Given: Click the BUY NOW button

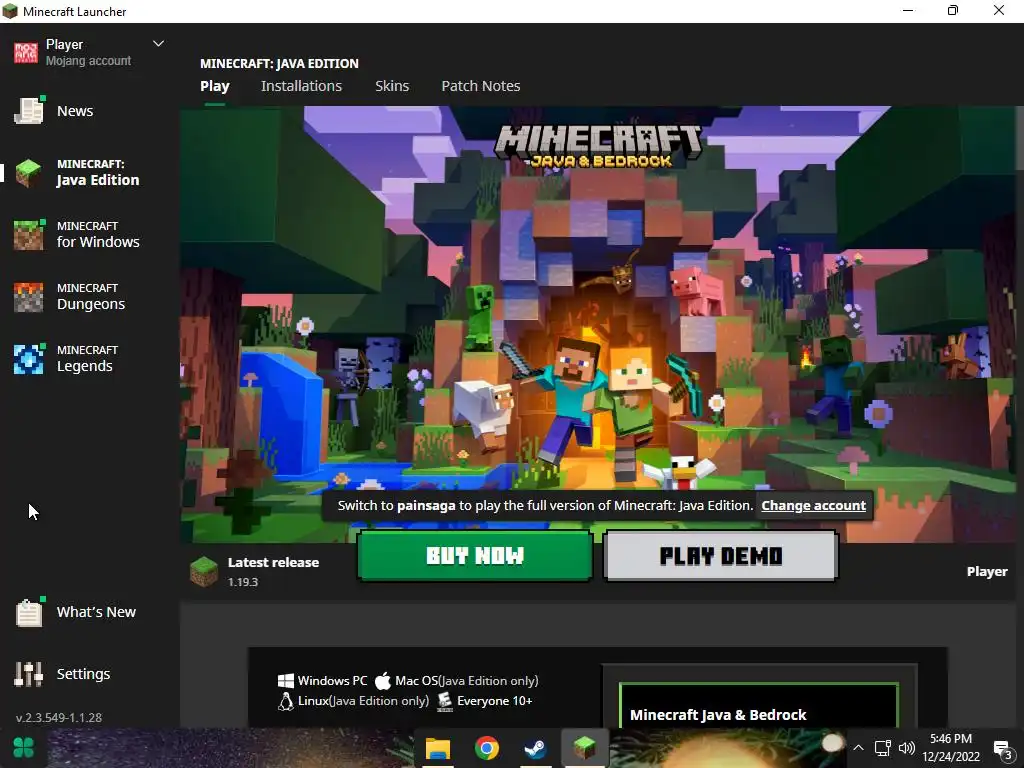Looking at the screenshot, I should [x=475, y=555].
